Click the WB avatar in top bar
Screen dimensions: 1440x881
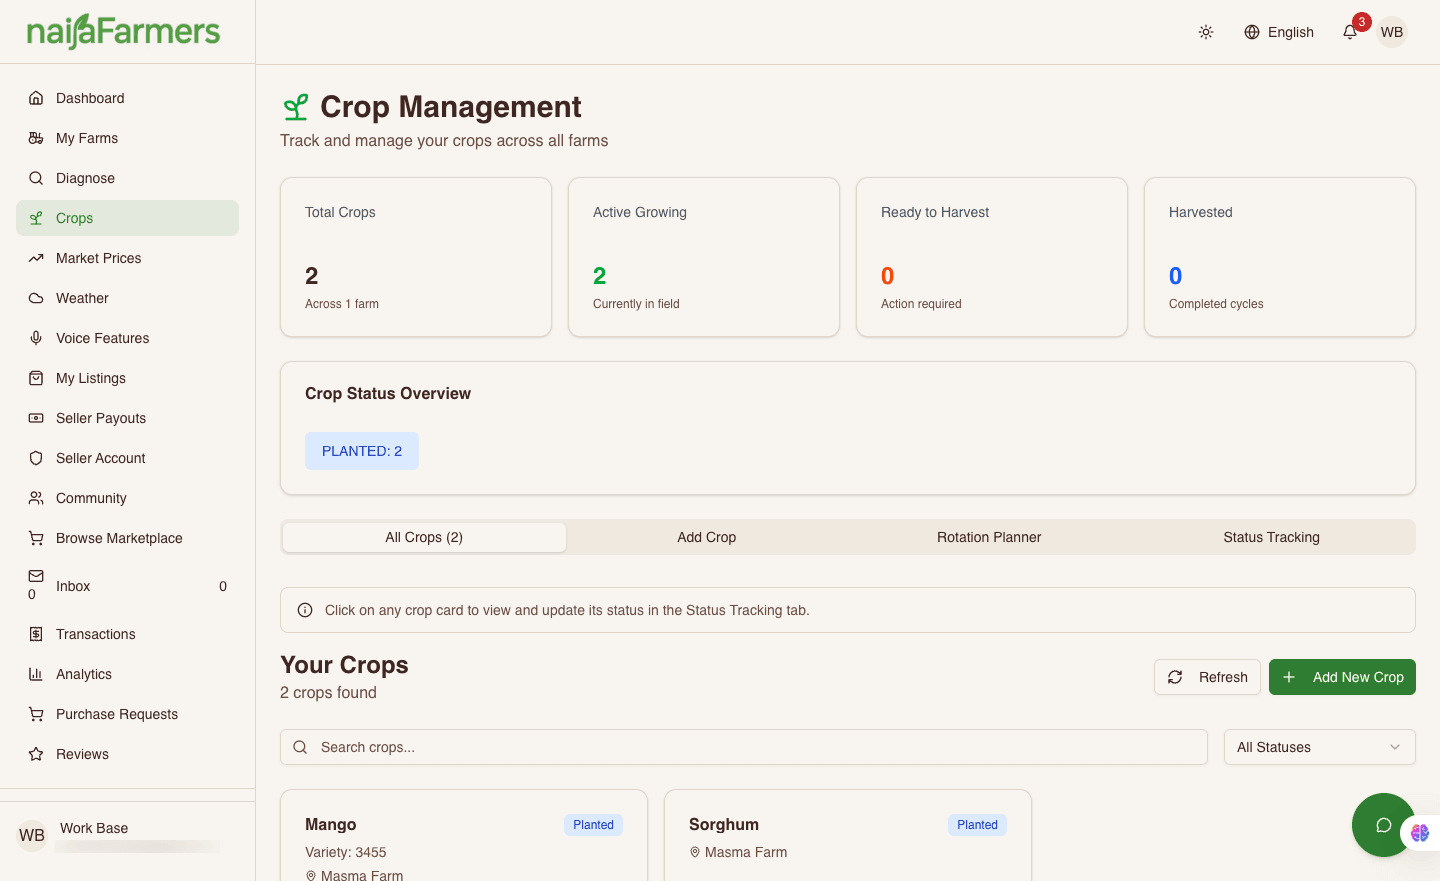click(x=1392, y=32)
